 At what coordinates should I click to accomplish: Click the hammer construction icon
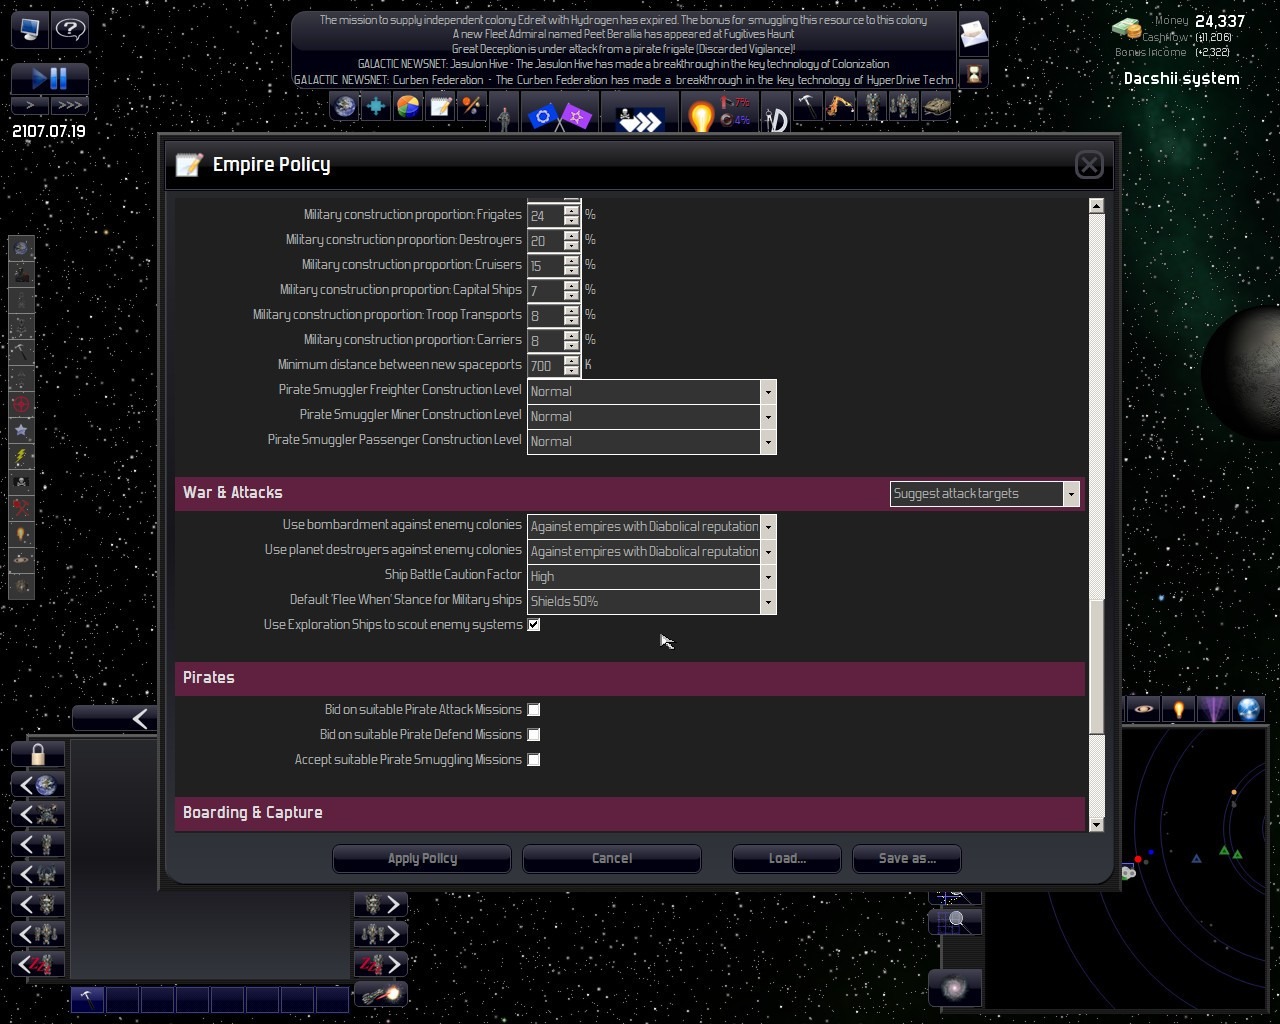coord(807,107)
